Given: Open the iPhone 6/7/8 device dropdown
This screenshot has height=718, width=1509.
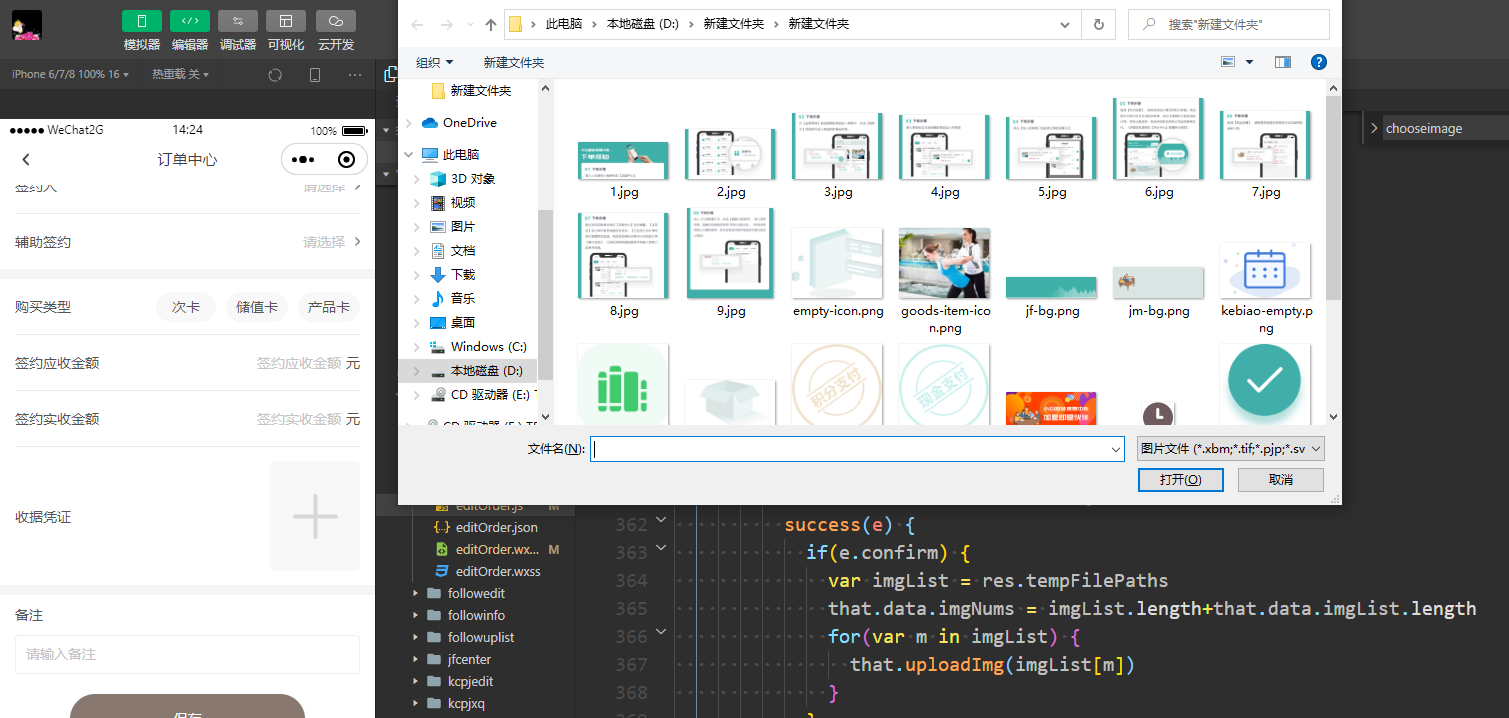Looking at the screenshot, I should pyautogui.click(x=70, y=75).
